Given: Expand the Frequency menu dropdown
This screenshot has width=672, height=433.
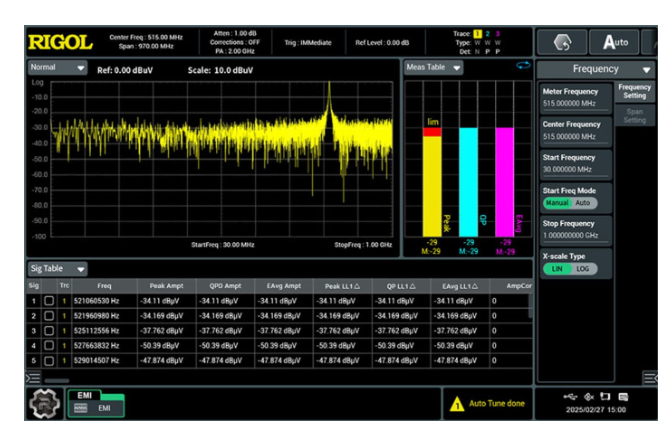Looking at the screenshot, I should [596, 69].
